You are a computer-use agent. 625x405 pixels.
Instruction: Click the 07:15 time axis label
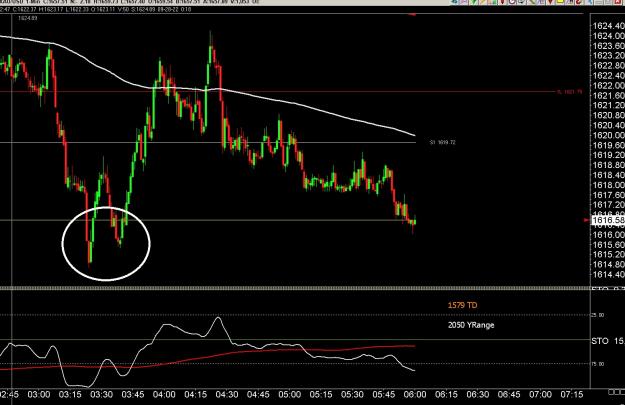(x=572, y=395)
